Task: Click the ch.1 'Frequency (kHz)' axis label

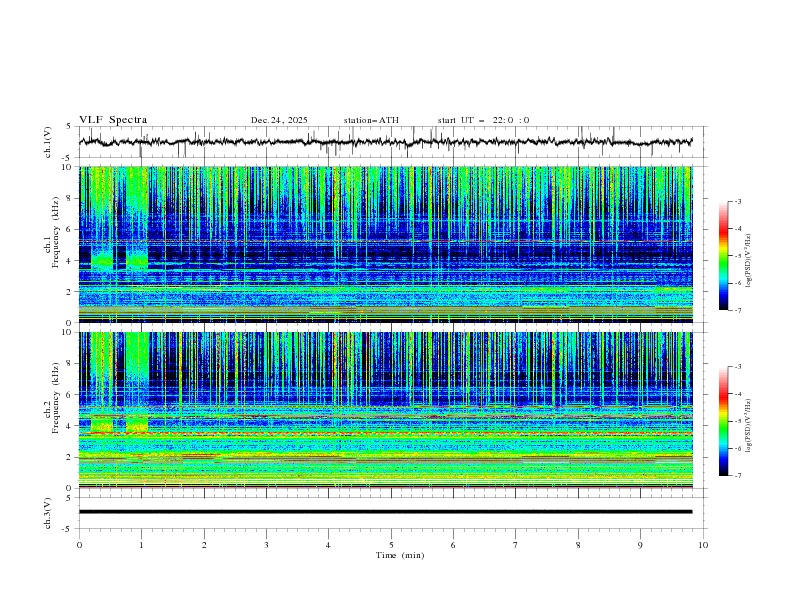Action: pyautogui.click(x=56, y=232)
